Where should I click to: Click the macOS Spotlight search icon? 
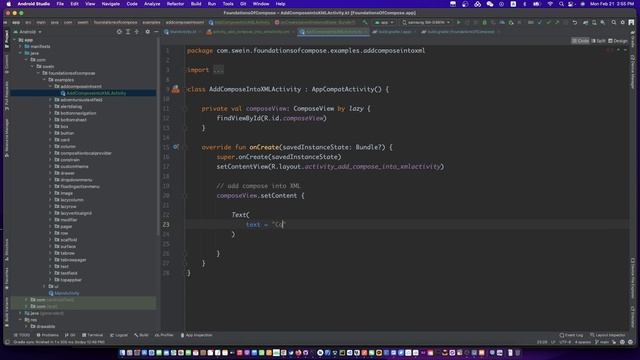pyautogui.click(x=561, y=4)
